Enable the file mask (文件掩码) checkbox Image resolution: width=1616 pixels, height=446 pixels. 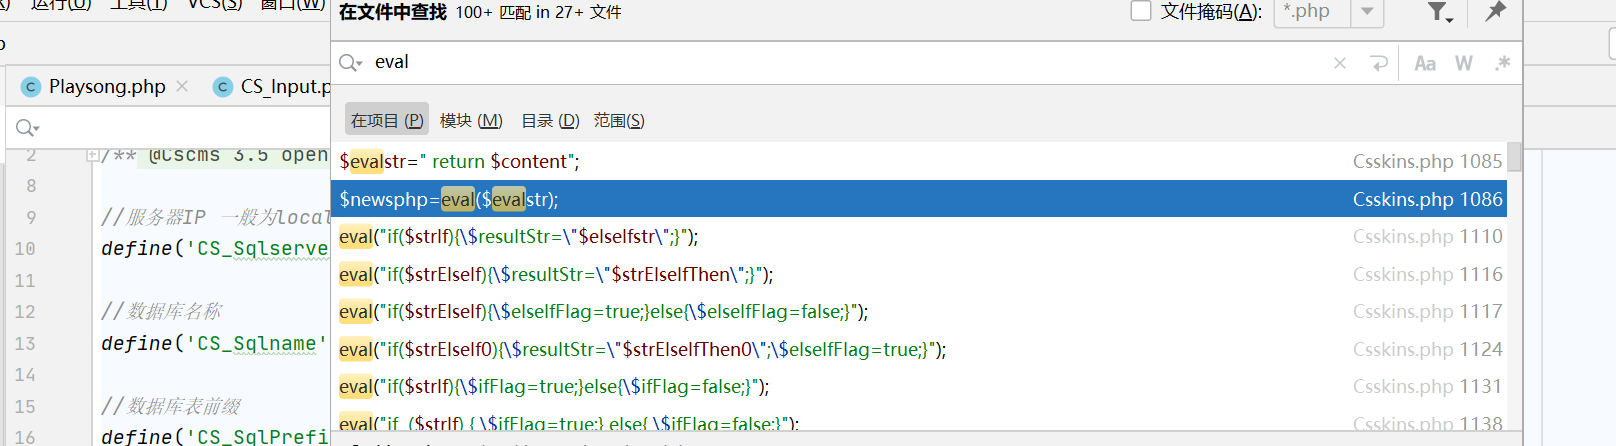click(1141, 11)
